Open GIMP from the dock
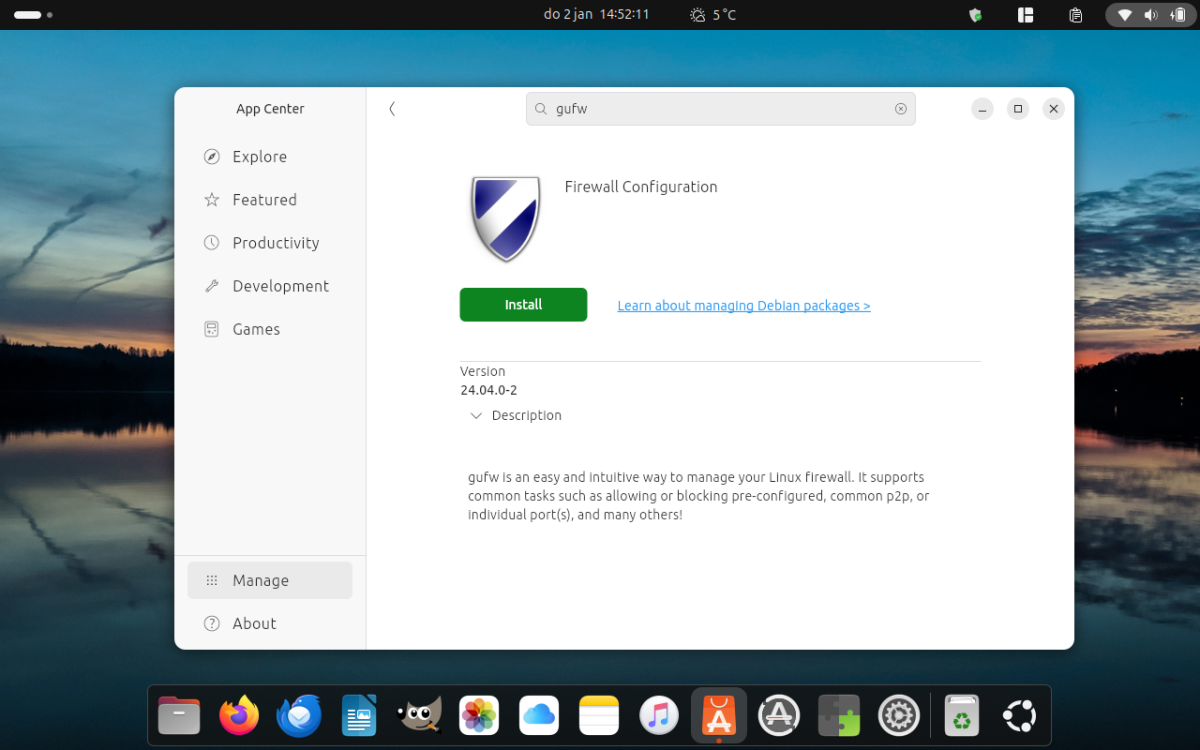Image resolution: width=1200 pixels, height=750 pixels. pos(419,715)
